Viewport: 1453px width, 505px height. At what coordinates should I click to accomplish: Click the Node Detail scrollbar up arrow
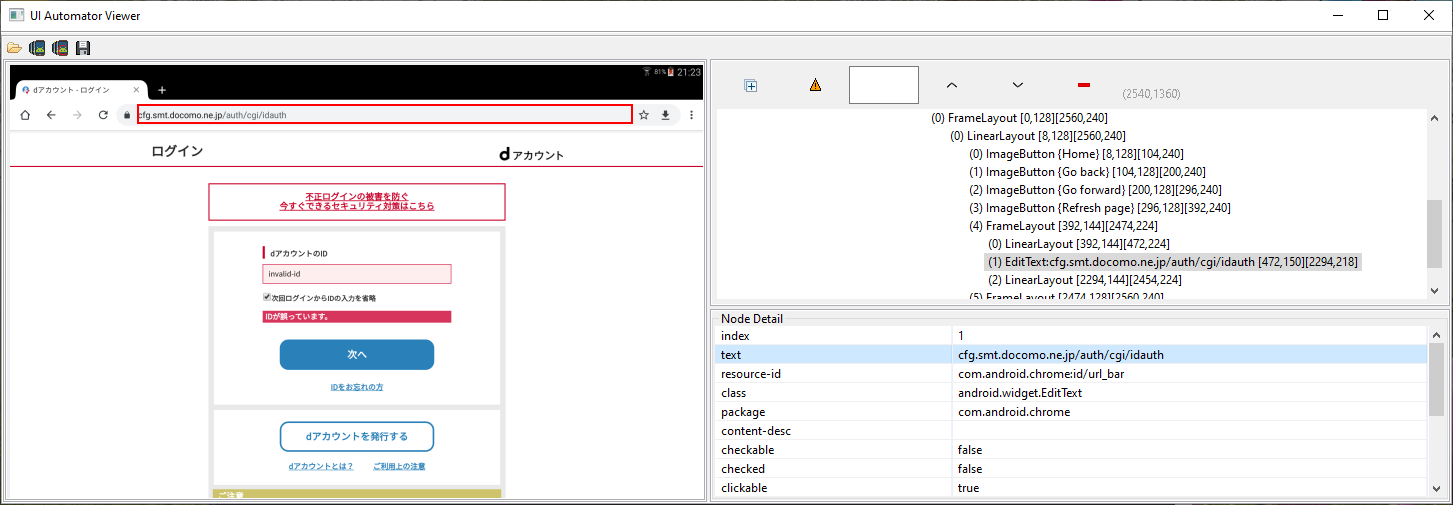[1435, 333]
